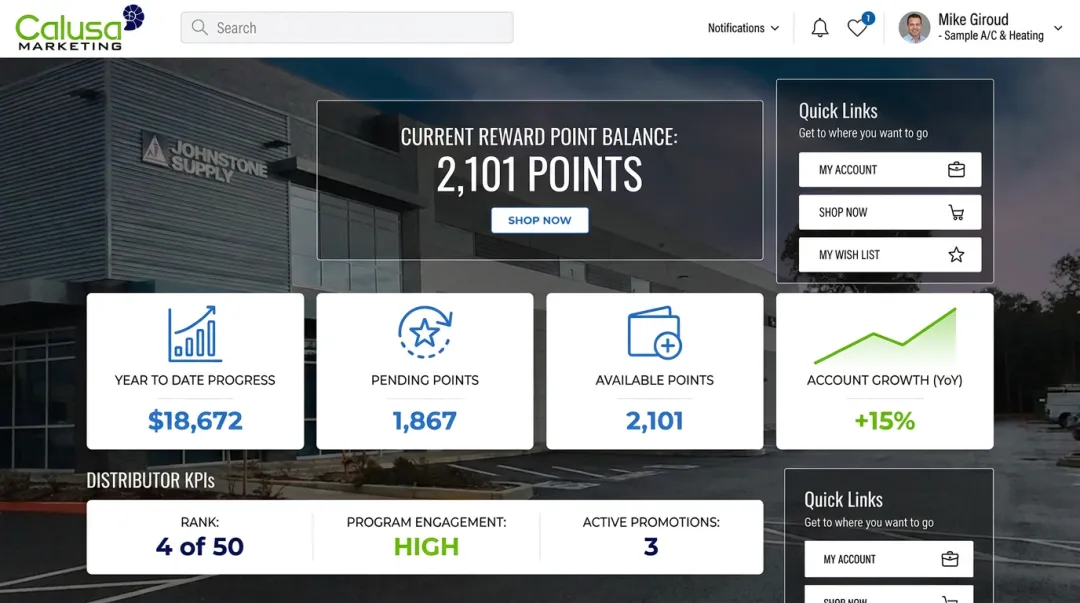Click the cart icon in Quick Links SHOP NOW
Image resolution: width=1080 pixels, height=603 pixels.
coord(956,212)
